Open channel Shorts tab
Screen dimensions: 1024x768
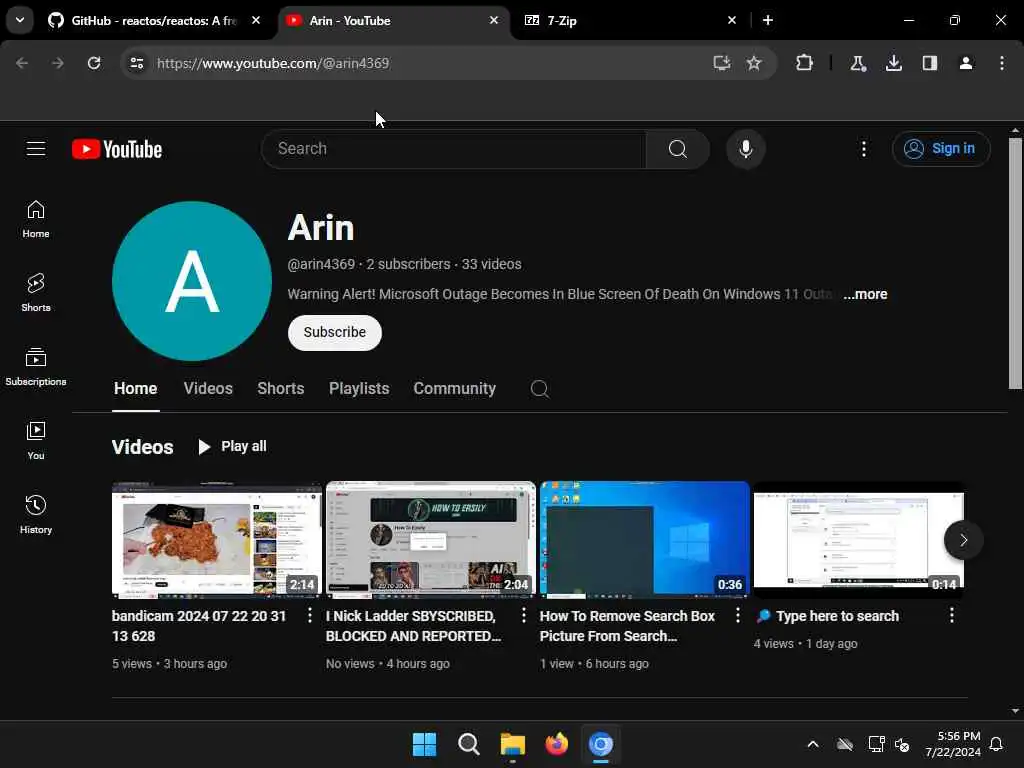point(281,389)
